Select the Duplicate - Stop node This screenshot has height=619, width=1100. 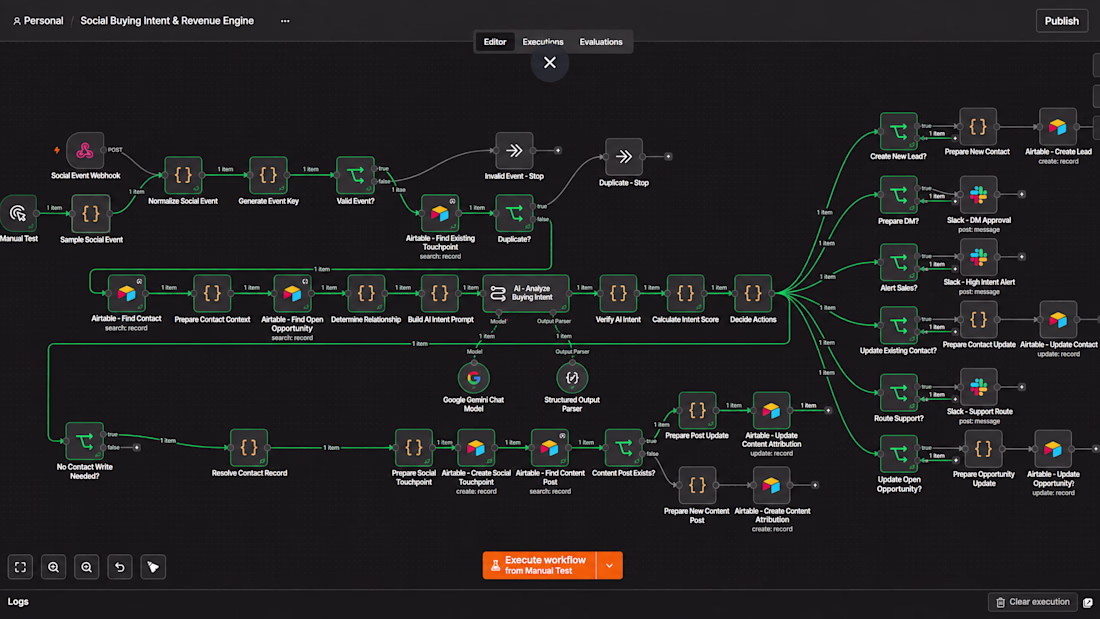624,157
